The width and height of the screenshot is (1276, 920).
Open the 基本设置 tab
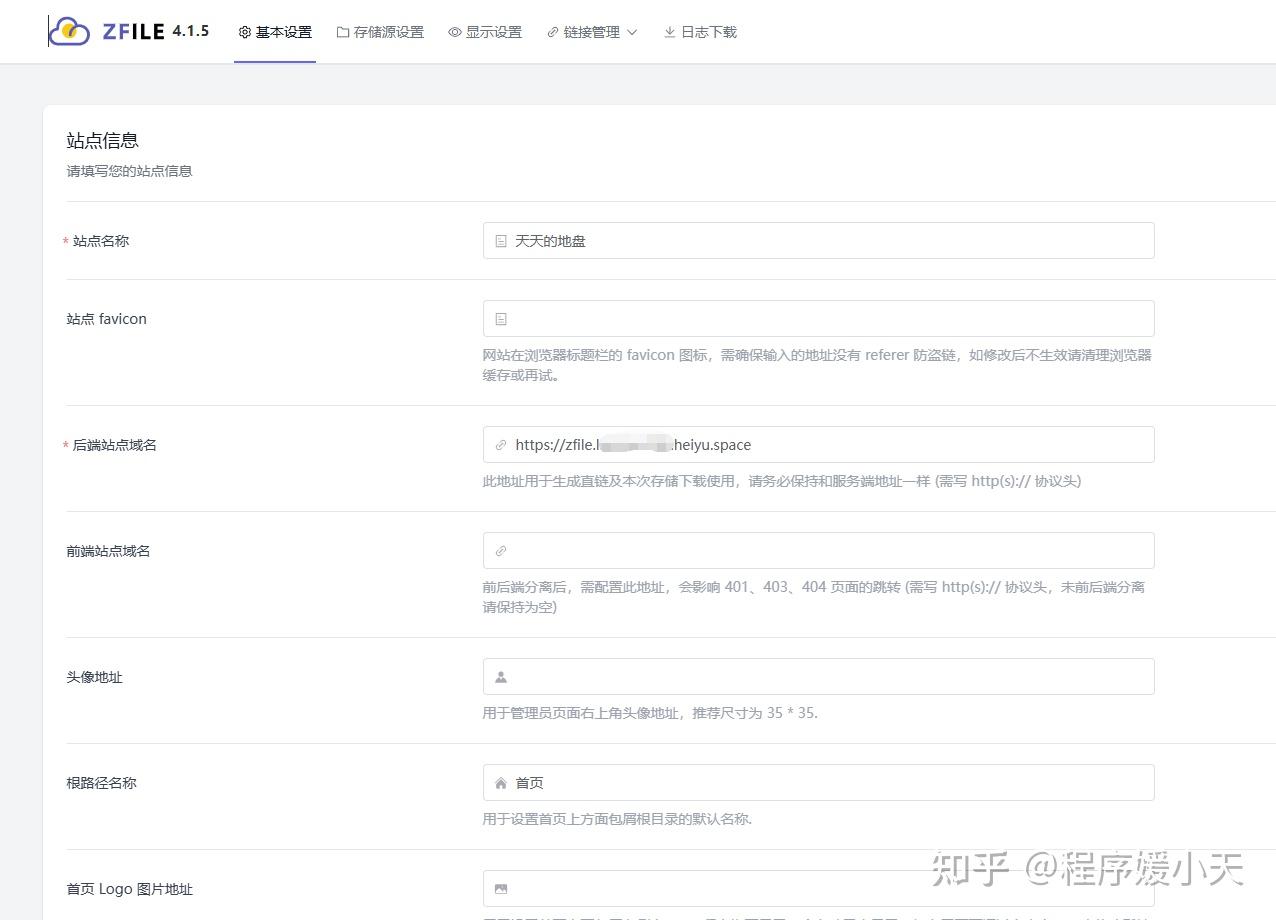point(275,32)
